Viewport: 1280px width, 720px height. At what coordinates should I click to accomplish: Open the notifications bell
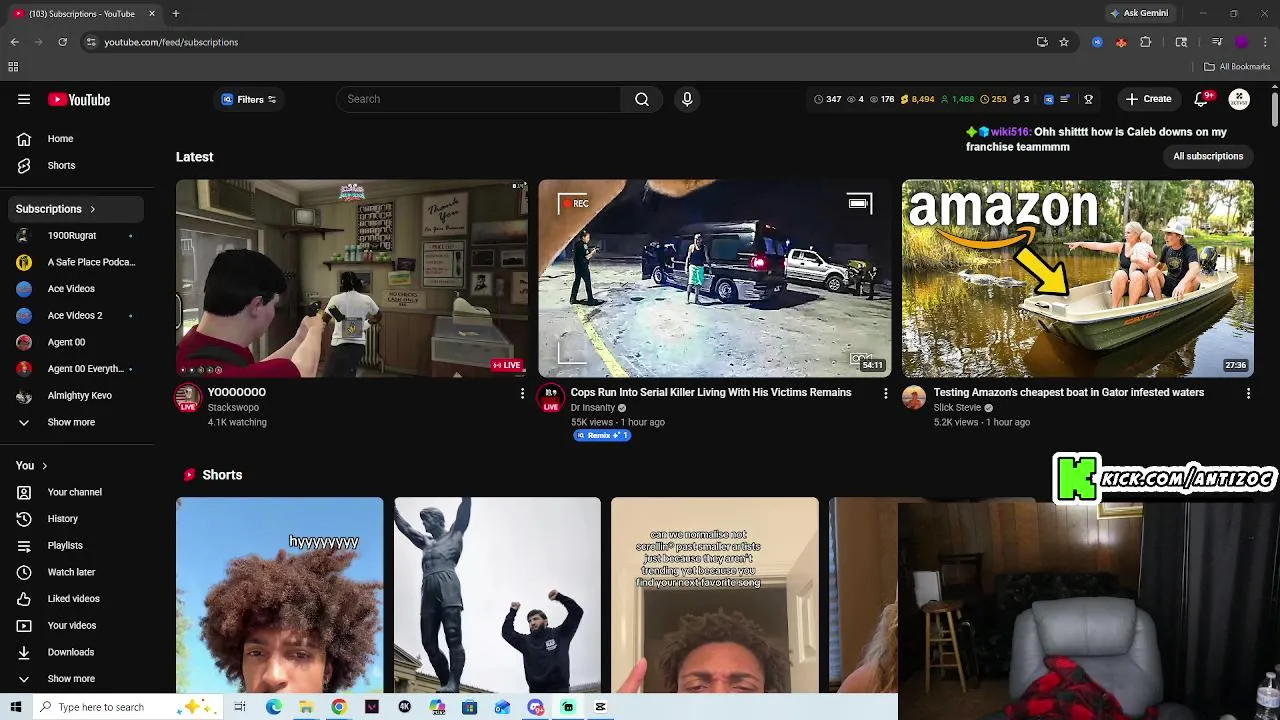tap(1203, 99)
